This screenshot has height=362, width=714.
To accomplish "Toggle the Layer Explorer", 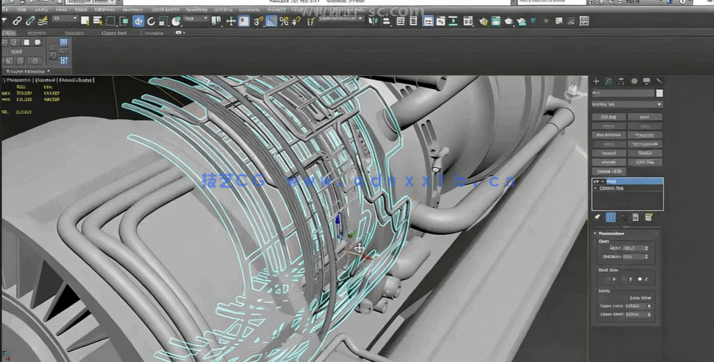I will click(x=413, y=21).
